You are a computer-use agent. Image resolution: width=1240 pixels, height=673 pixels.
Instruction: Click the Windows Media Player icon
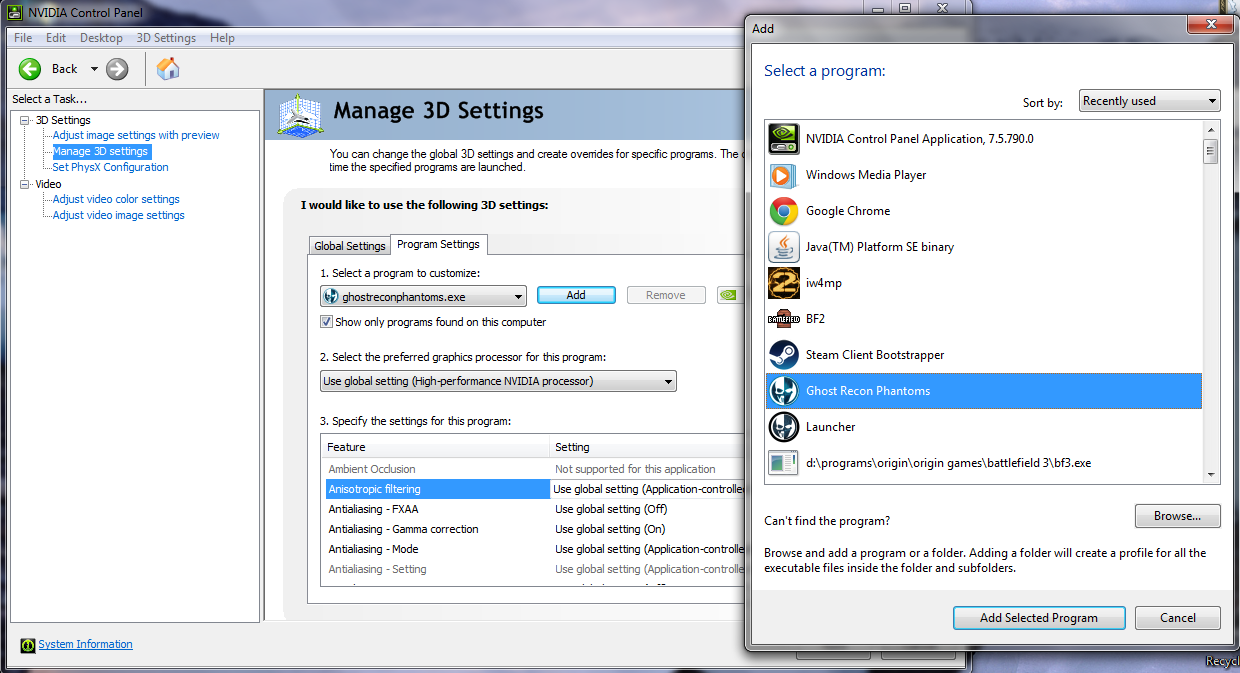tap(783, 175)
